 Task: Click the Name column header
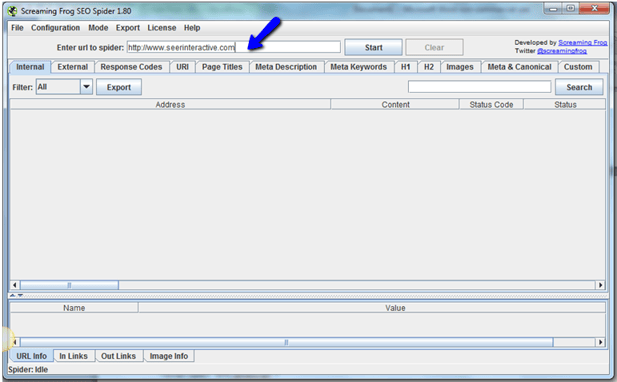(x=74, y=308)
